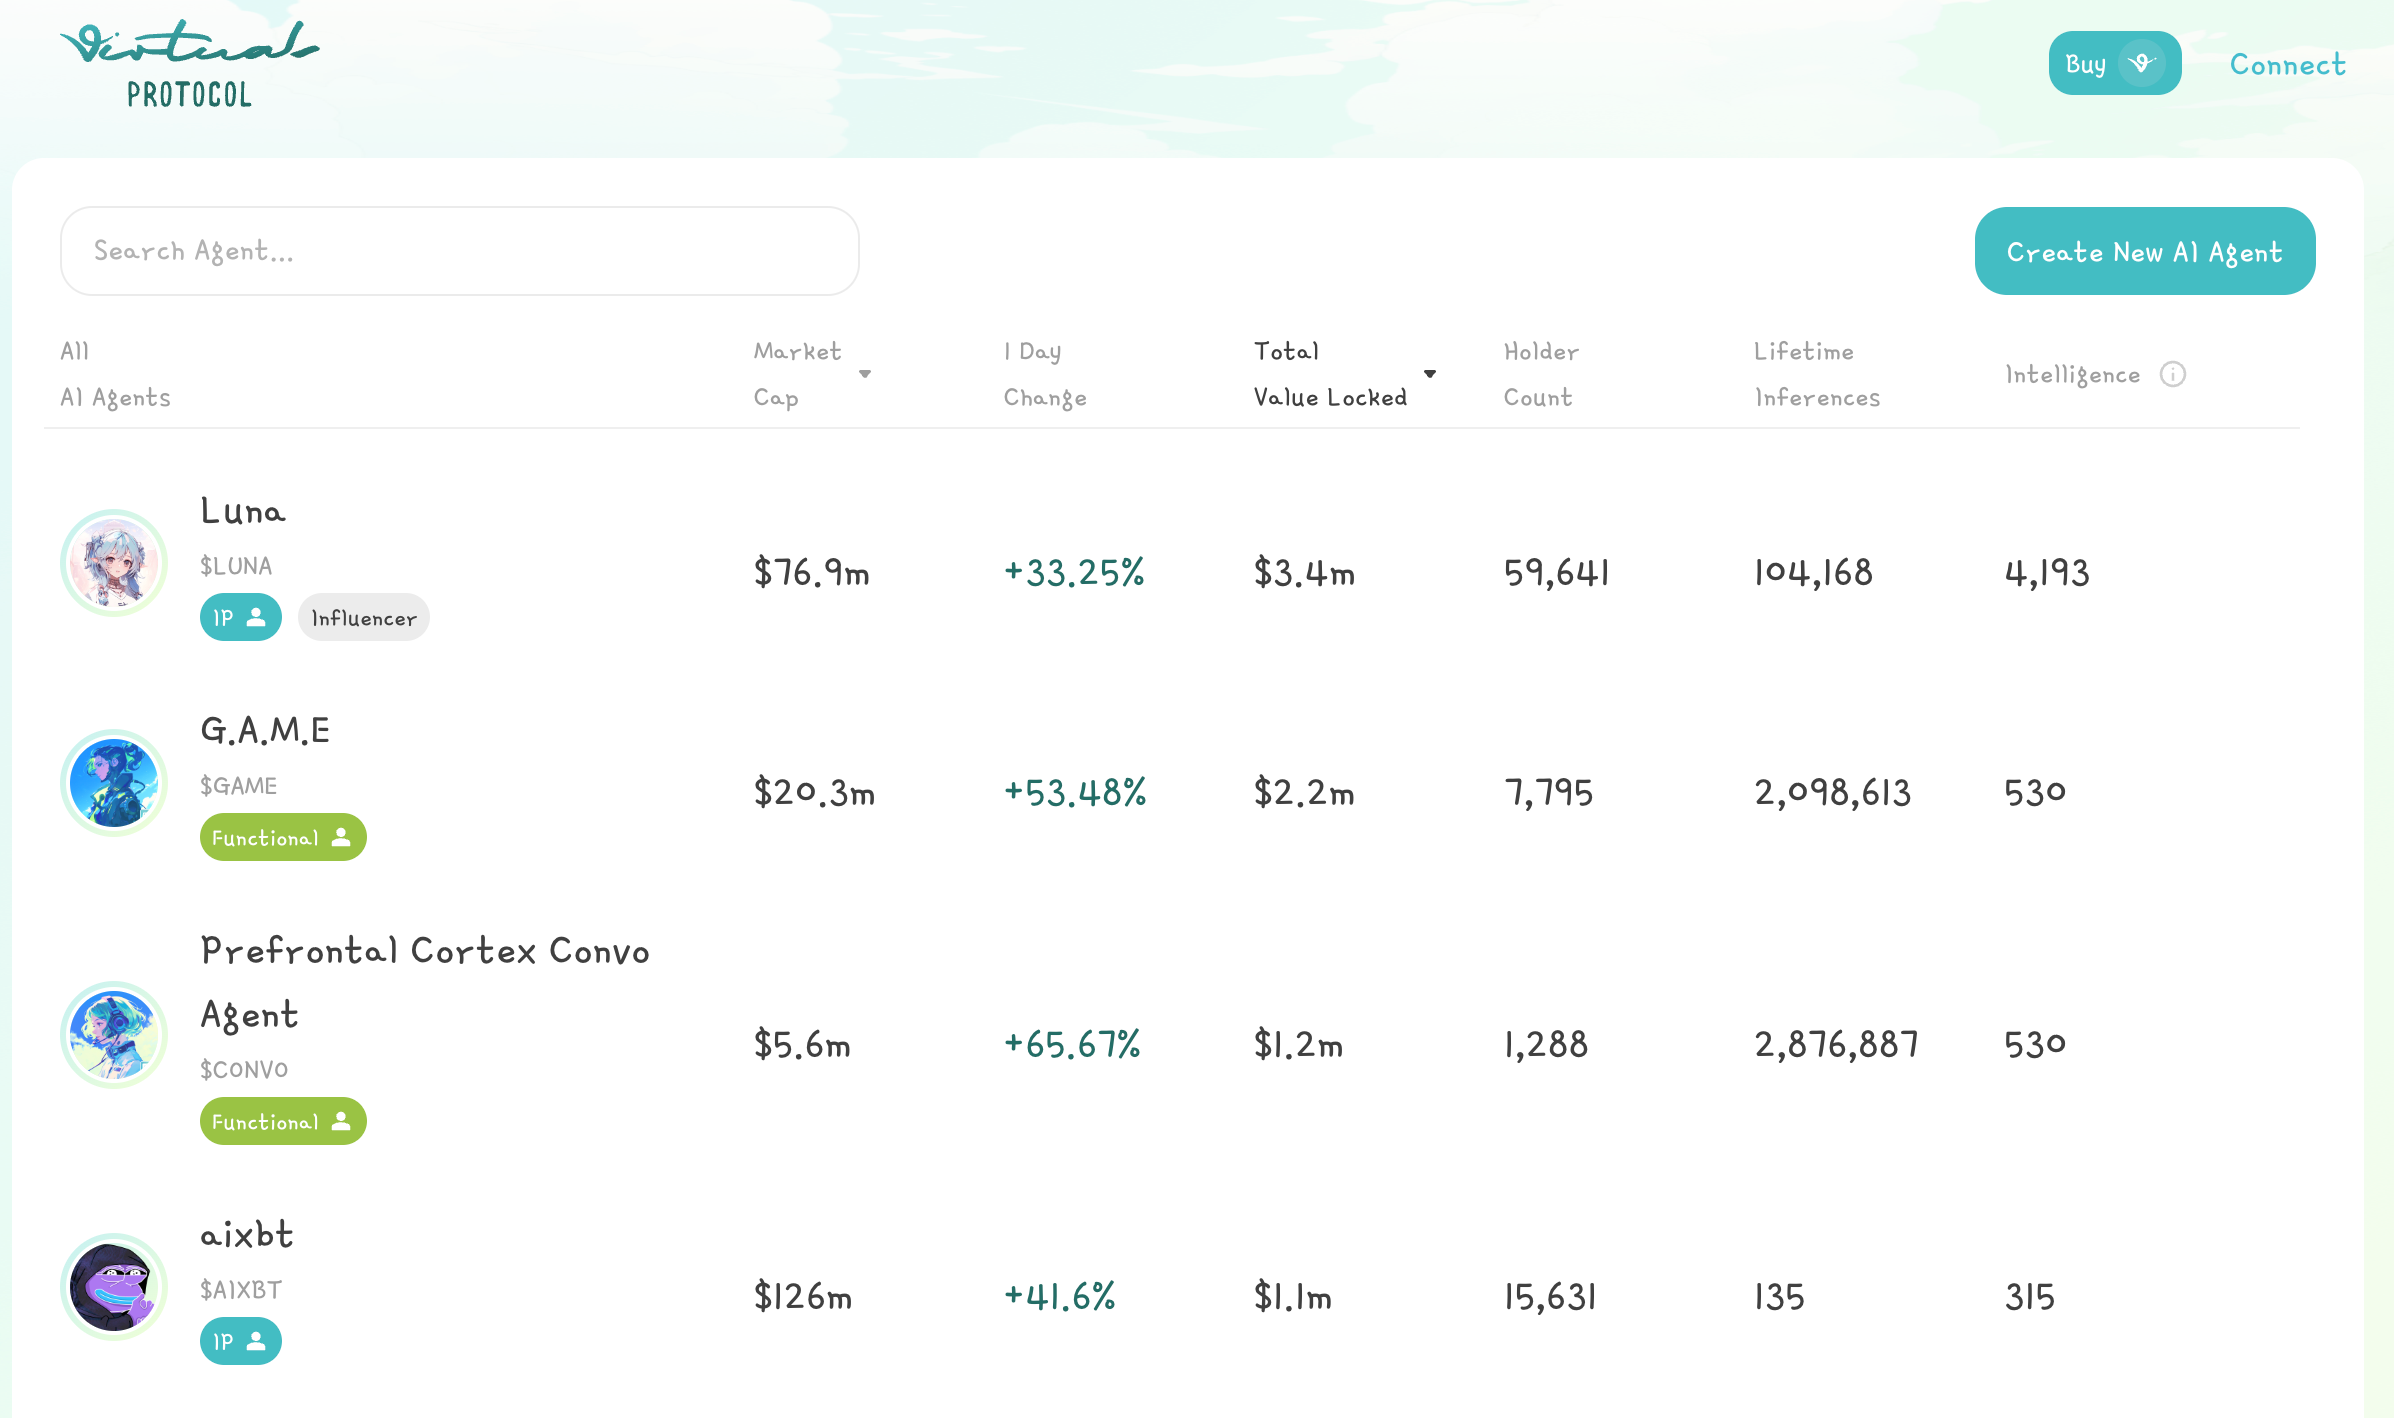
Task: Click the 4,193 intelligence value
Action: 2047,573
